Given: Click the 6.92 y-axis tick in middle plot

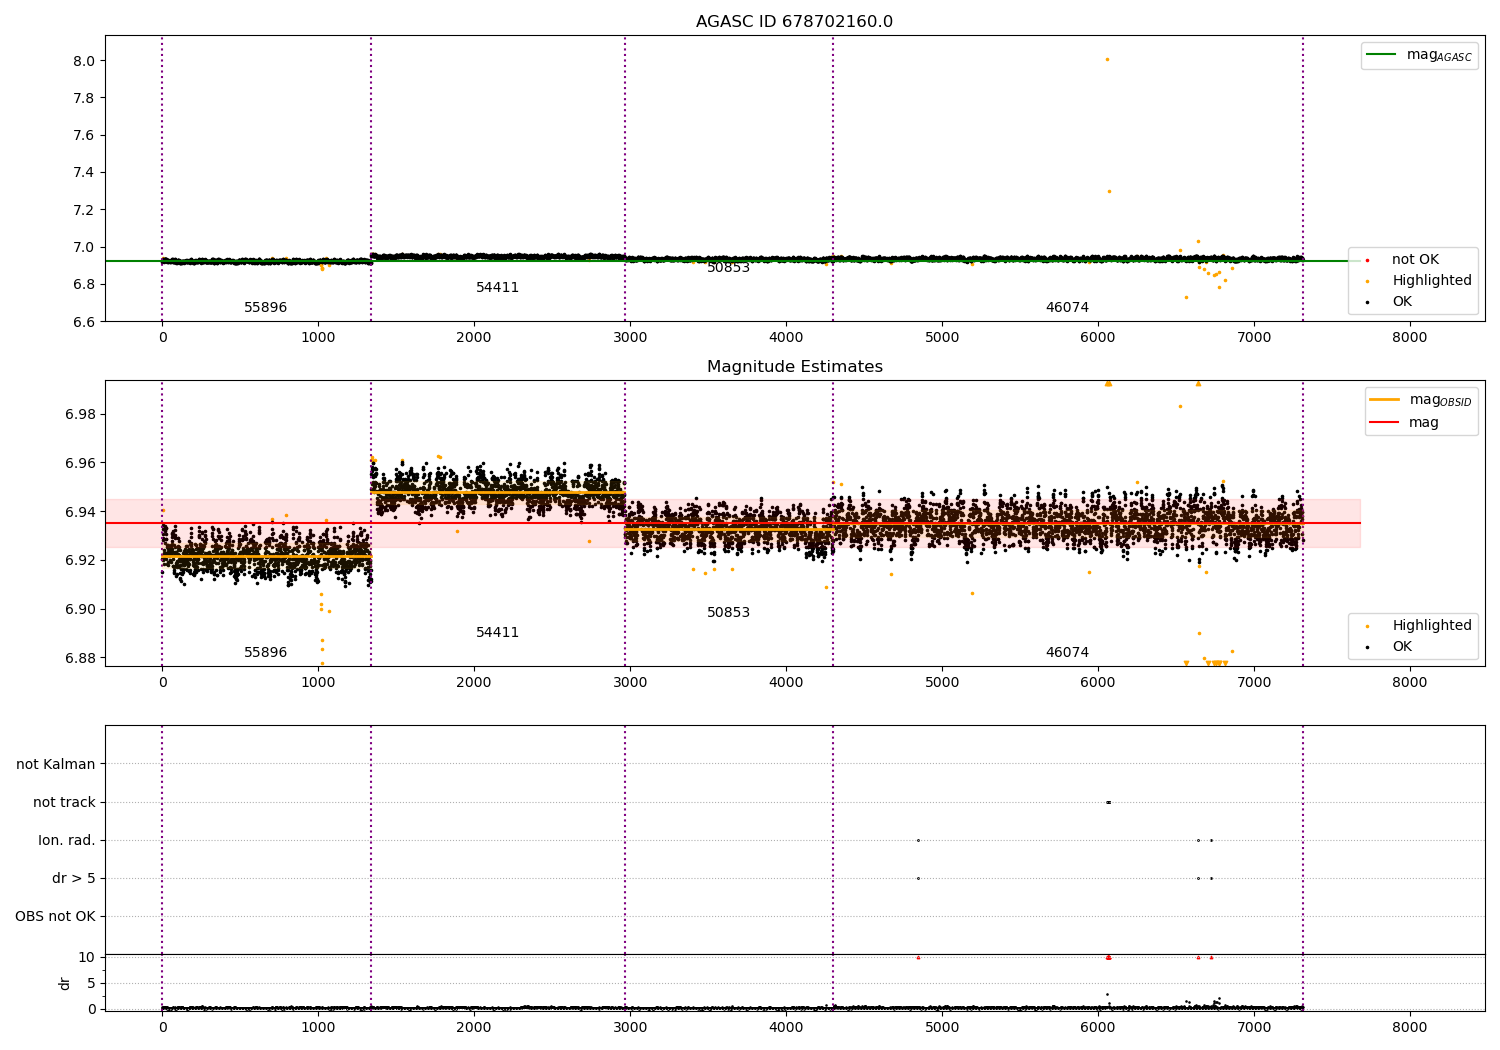Looking at the screenshot, I should tap(79, 561).
